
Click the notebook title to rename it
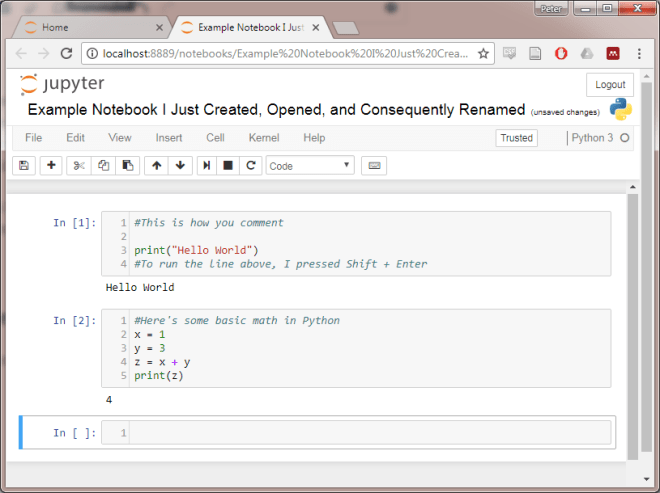[x=276, y=109]
